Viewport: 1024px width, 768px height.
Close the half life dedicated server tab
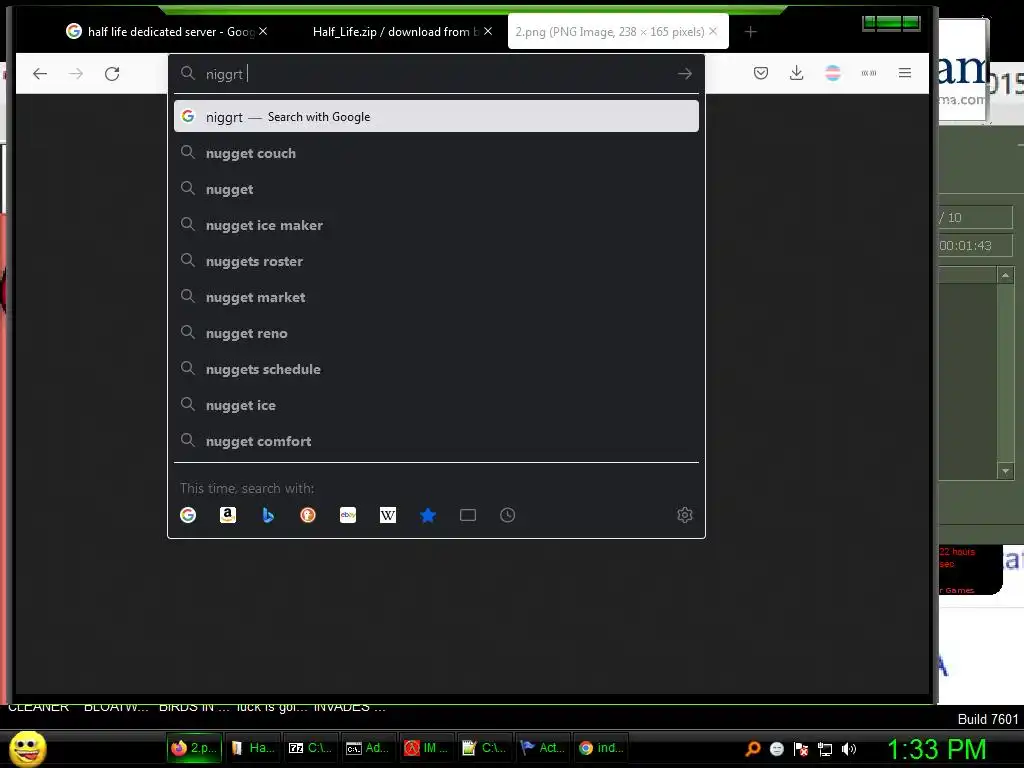point(263,31)
